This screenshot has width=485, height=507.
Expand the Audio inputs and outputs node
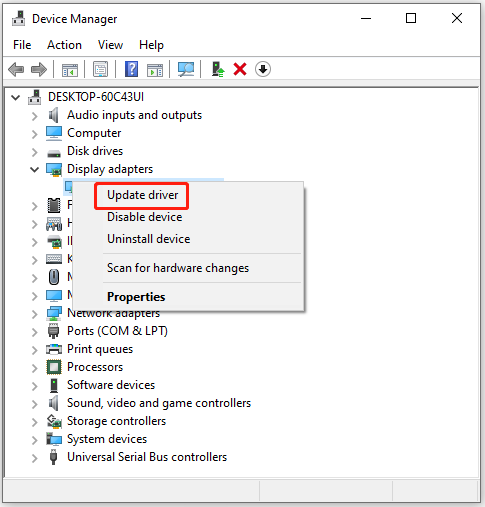coord(34,116)
